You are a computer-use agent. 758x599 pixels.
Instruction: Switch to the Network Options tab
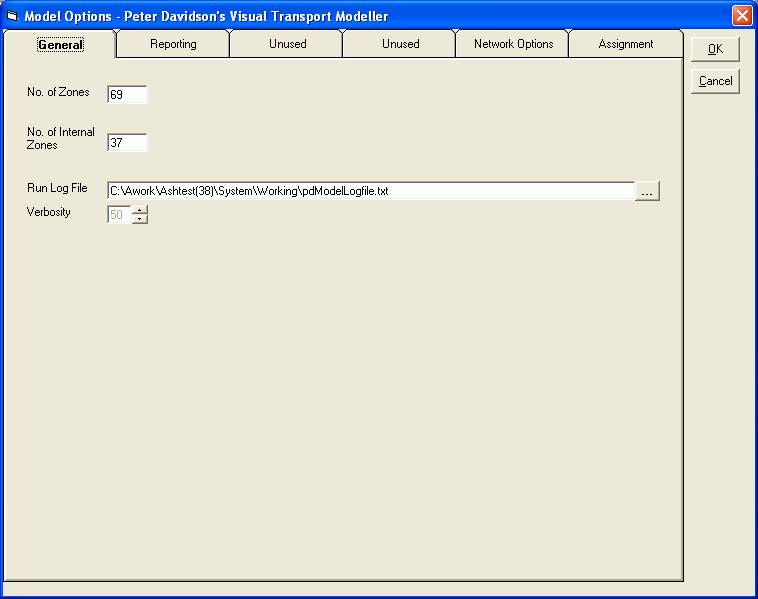513,44
